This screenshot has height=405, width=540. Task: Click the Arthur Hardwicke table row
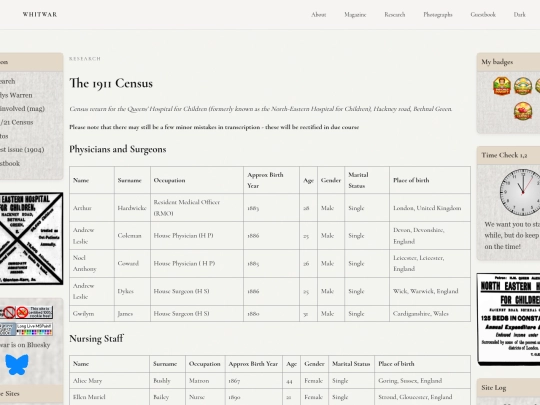[x=270, y=208]
